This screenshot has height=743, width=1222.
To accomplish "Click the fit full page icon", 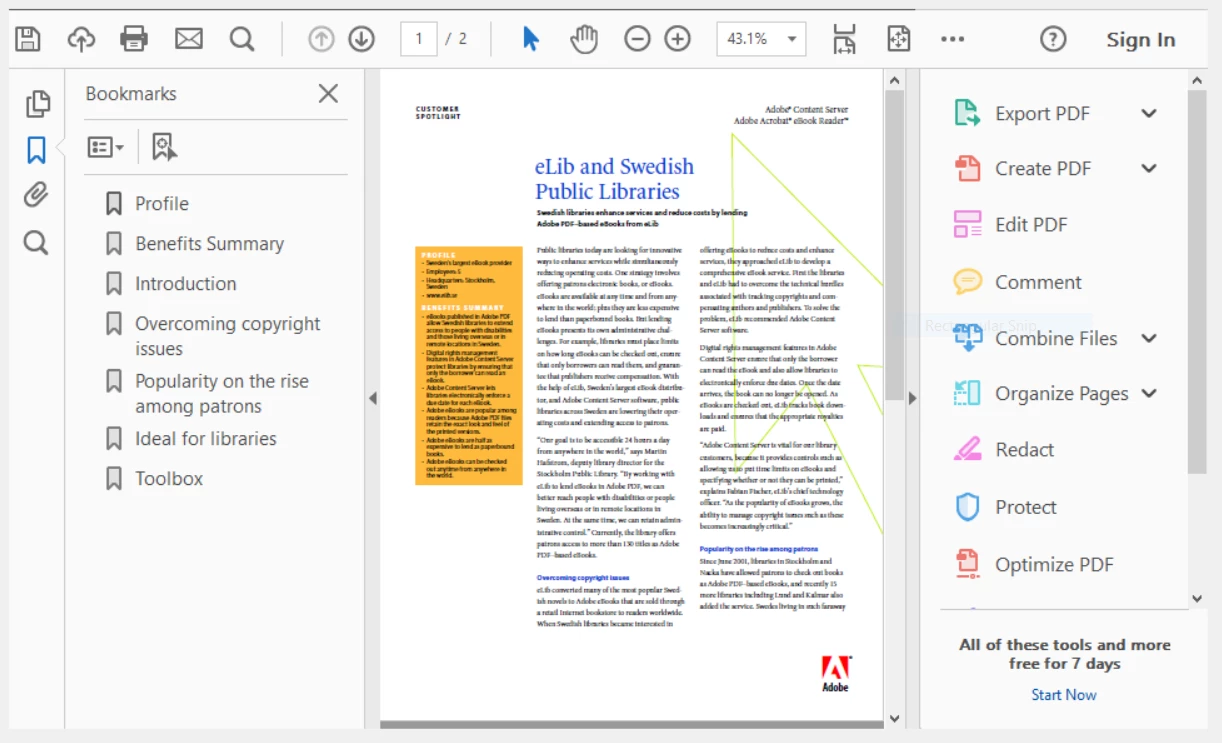I will pyautogui.click(x=899, y=39).
